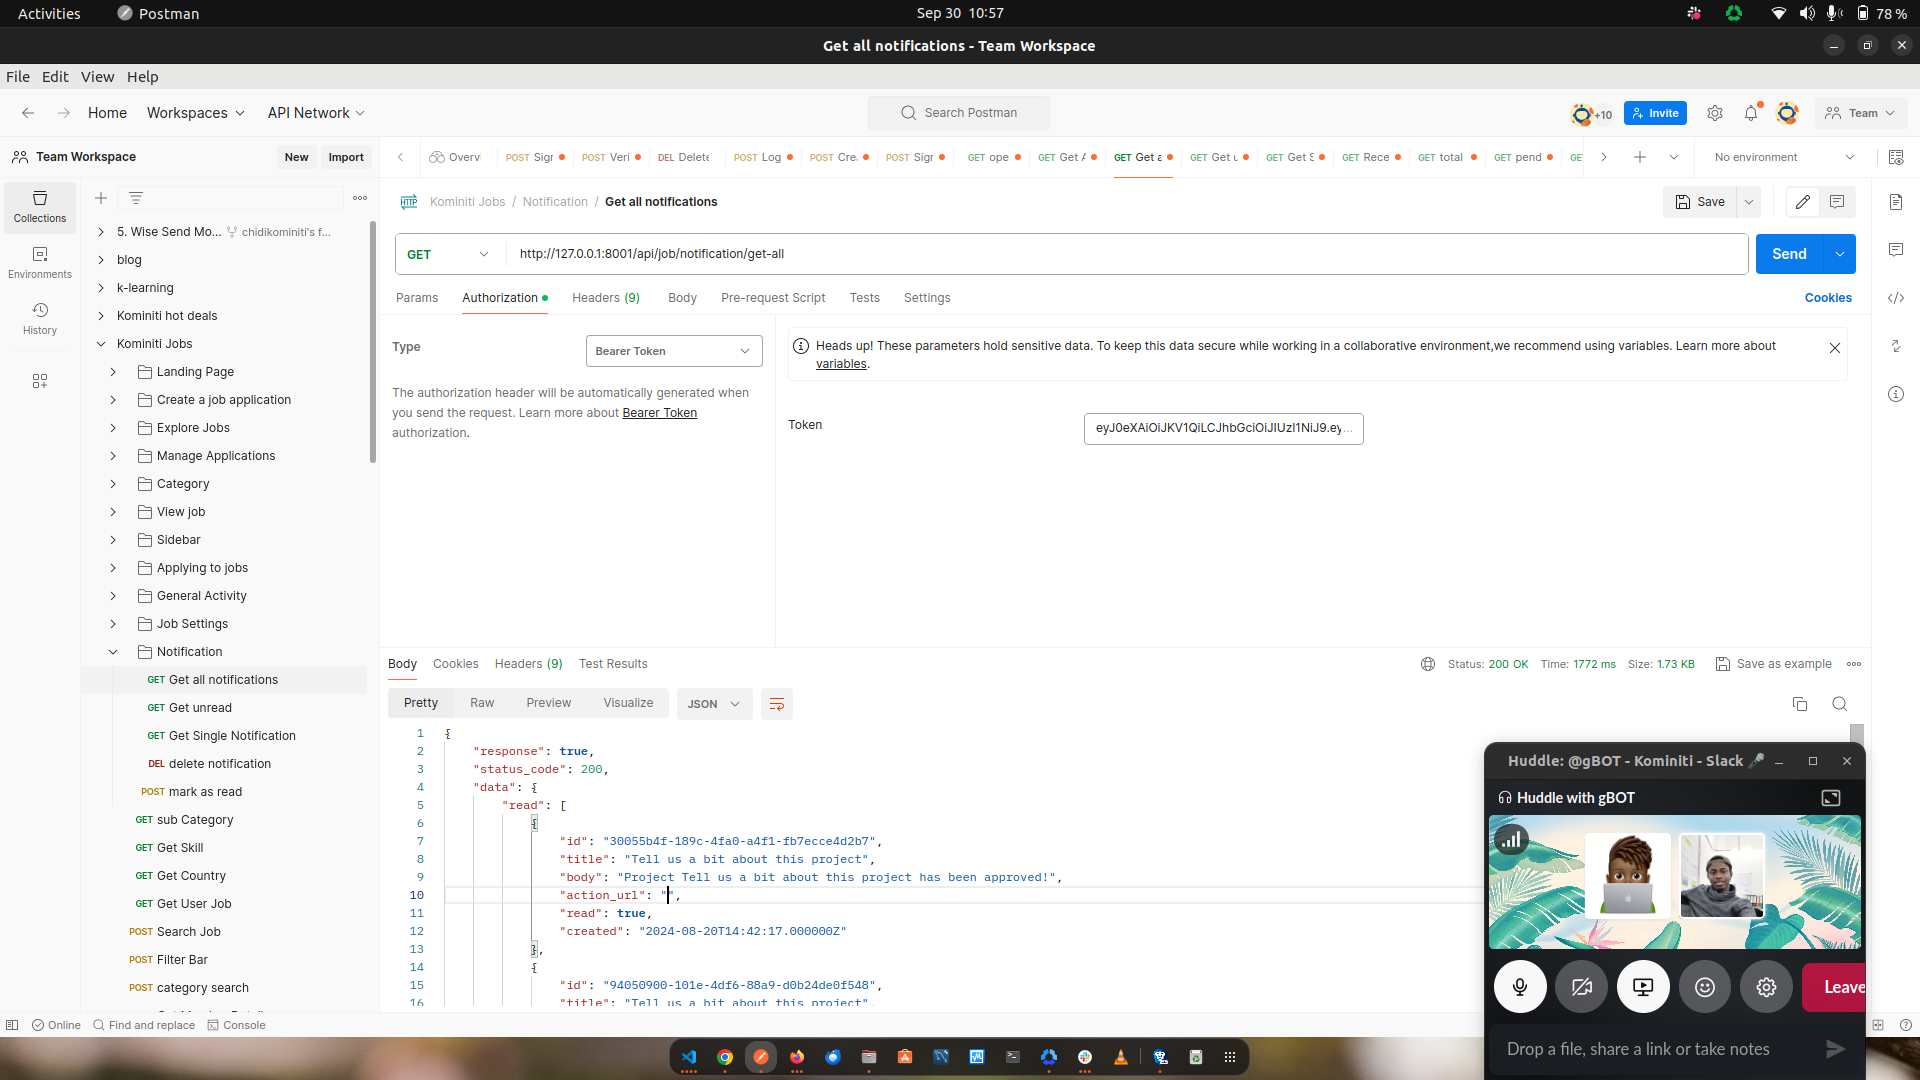The image size is (1920, 1080).
Task: Mute microphone in Slack huddle
Action: 1519,987
